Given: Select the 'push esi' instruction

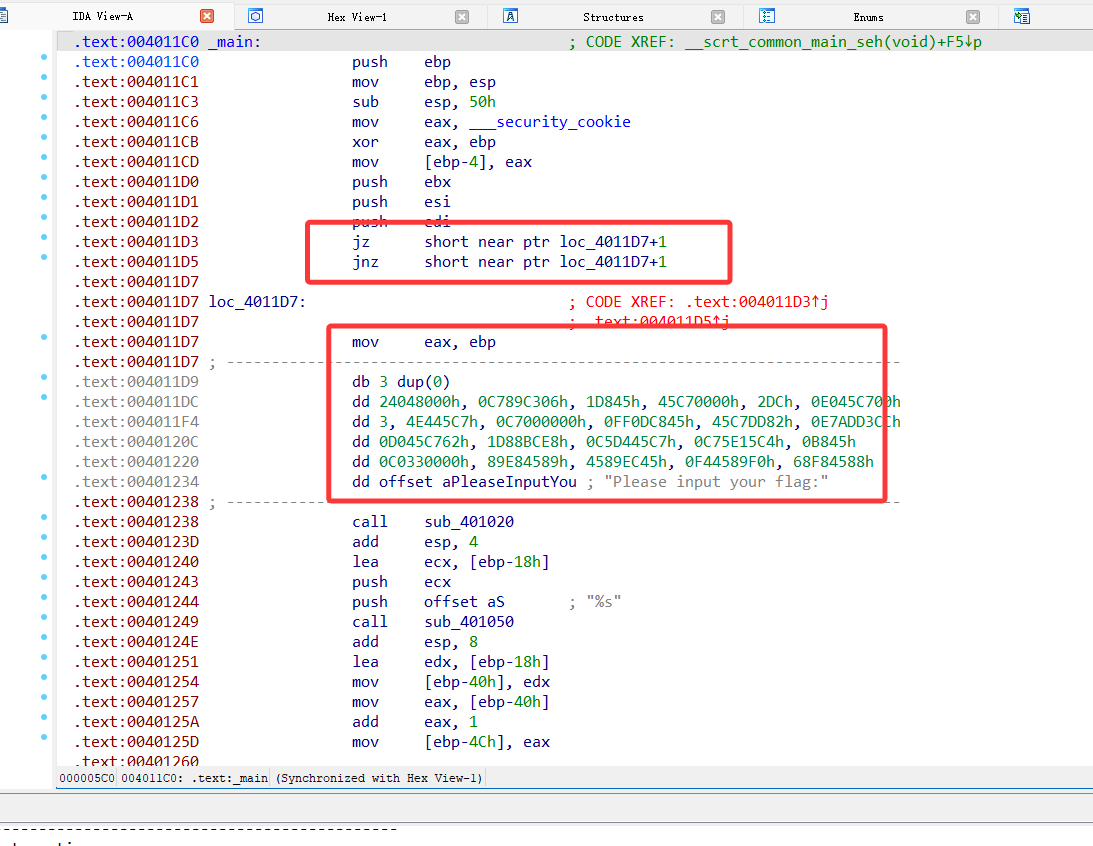Looking at the screenshot, I should tap(402, 202).
